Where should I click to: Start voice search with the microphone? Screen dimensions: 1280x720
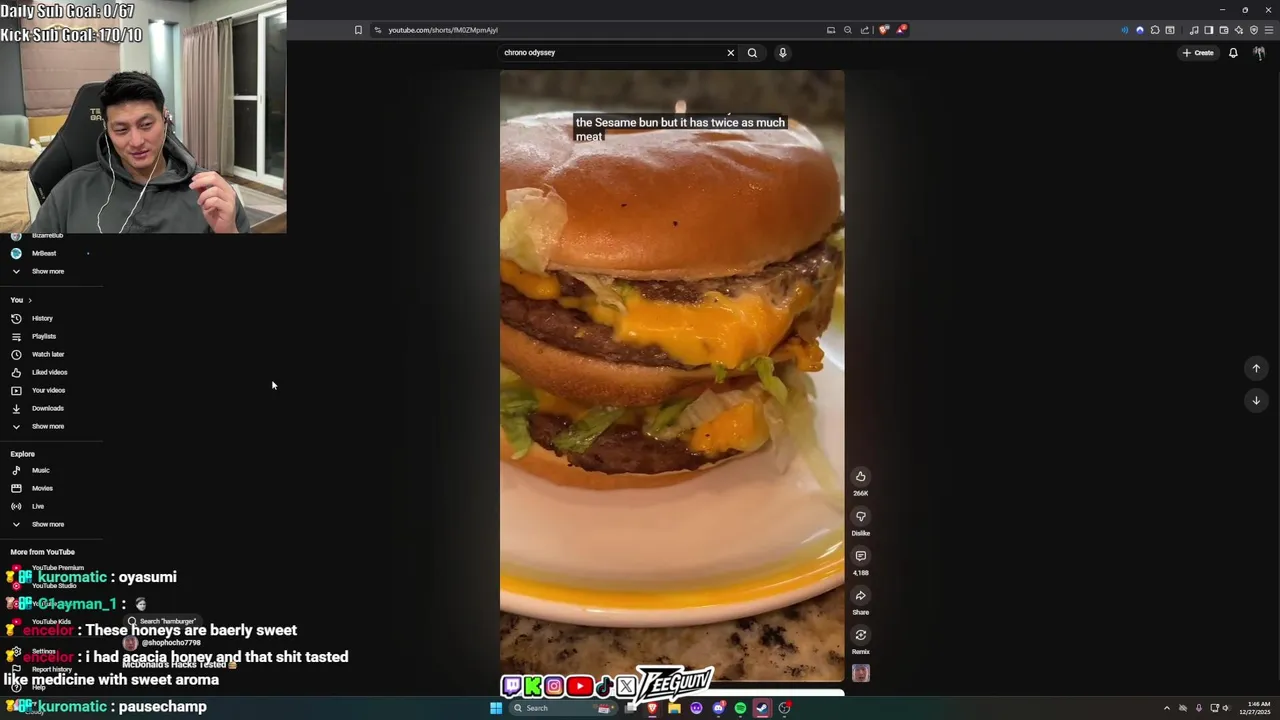pyautogui.click(x=782, y=53)
